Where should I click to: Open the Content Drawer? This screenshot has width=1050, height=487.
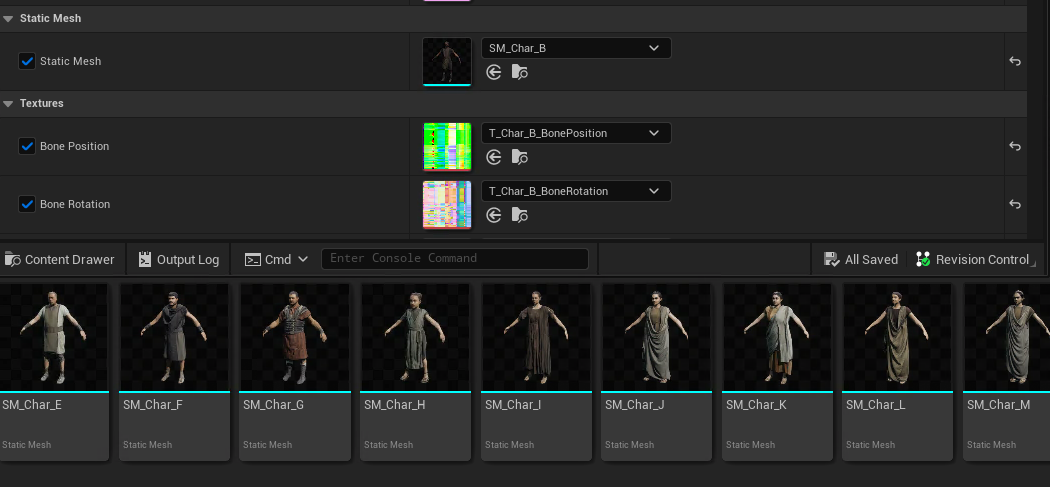tap(61, 259)
